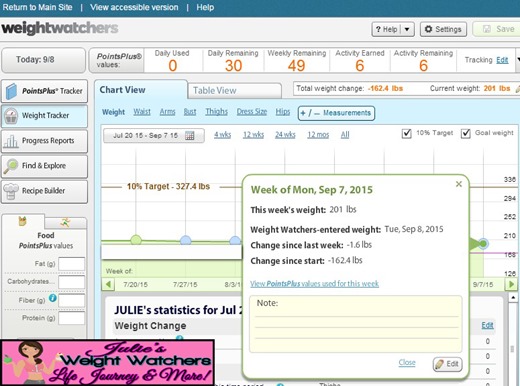Click the Fiber (g) input field
The height and width of the screenshot is (386, 520).
point(71,300)
